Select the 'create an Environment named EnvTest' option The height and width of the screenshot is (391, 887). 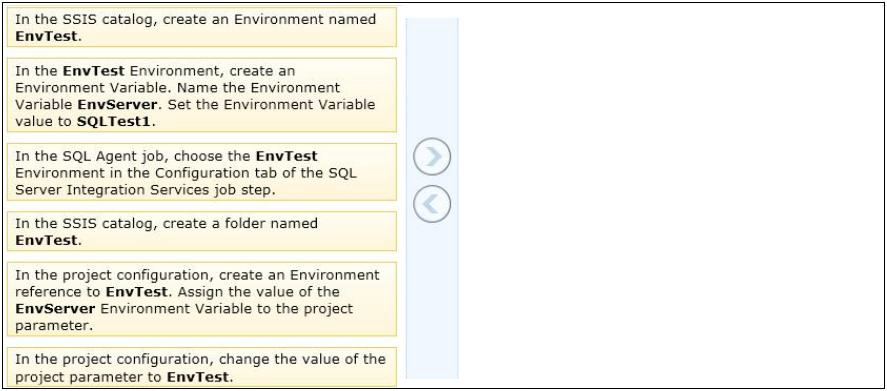tap(201, 27)
